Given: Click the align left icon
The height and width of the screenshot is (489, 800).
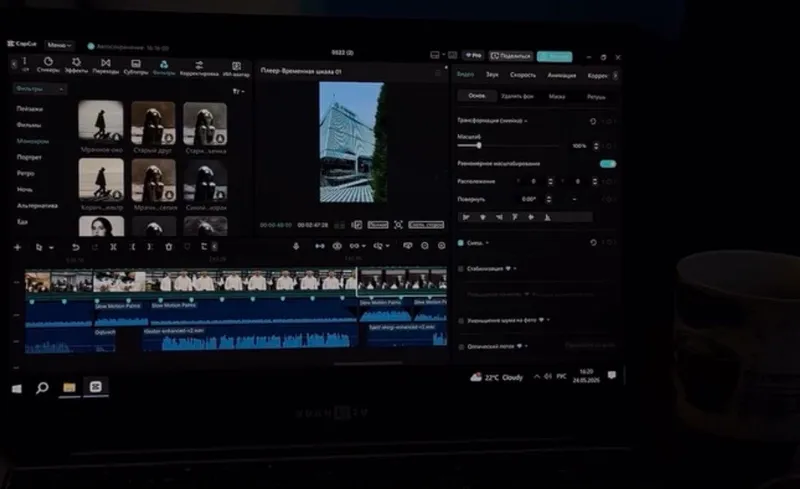Looking at the screenshot, I should pos(466,217).
